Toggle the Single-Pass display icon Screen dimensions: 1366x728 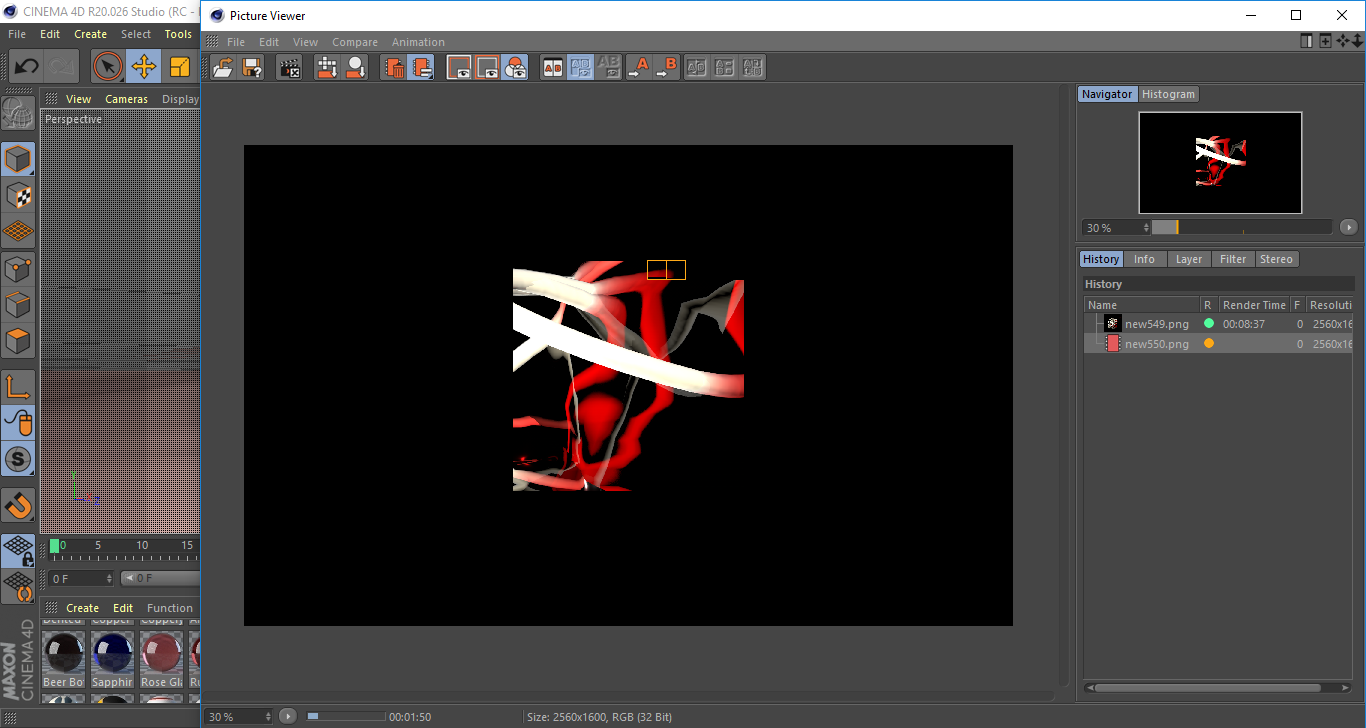[487, 68]
